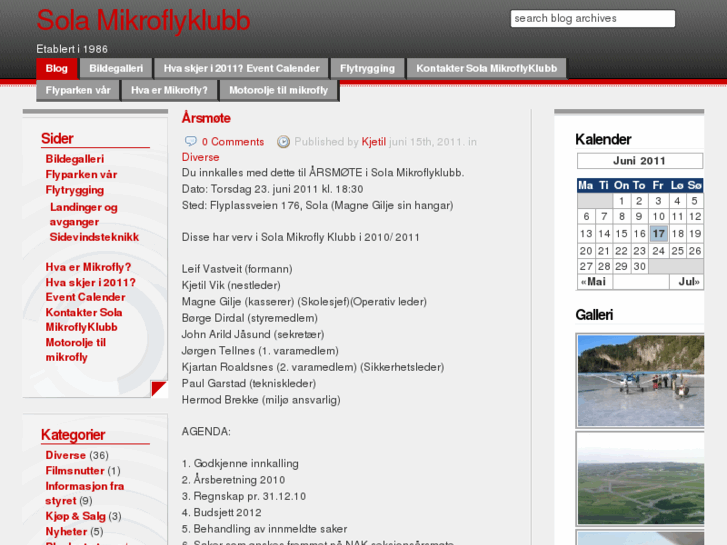Open Hva er Mikrofly? in the sidebar
This screenshot has height=545, width=727.
88,267
